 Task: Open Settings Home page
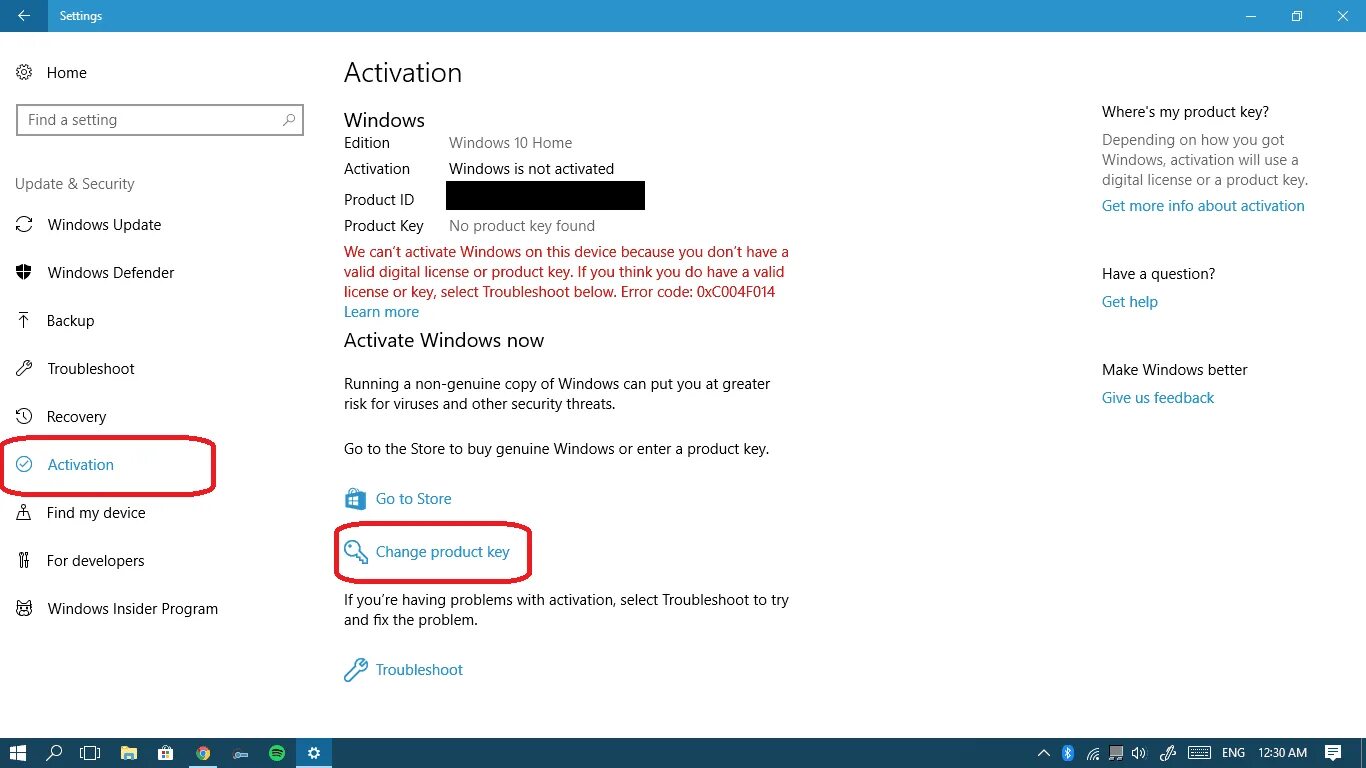[52, 73]
